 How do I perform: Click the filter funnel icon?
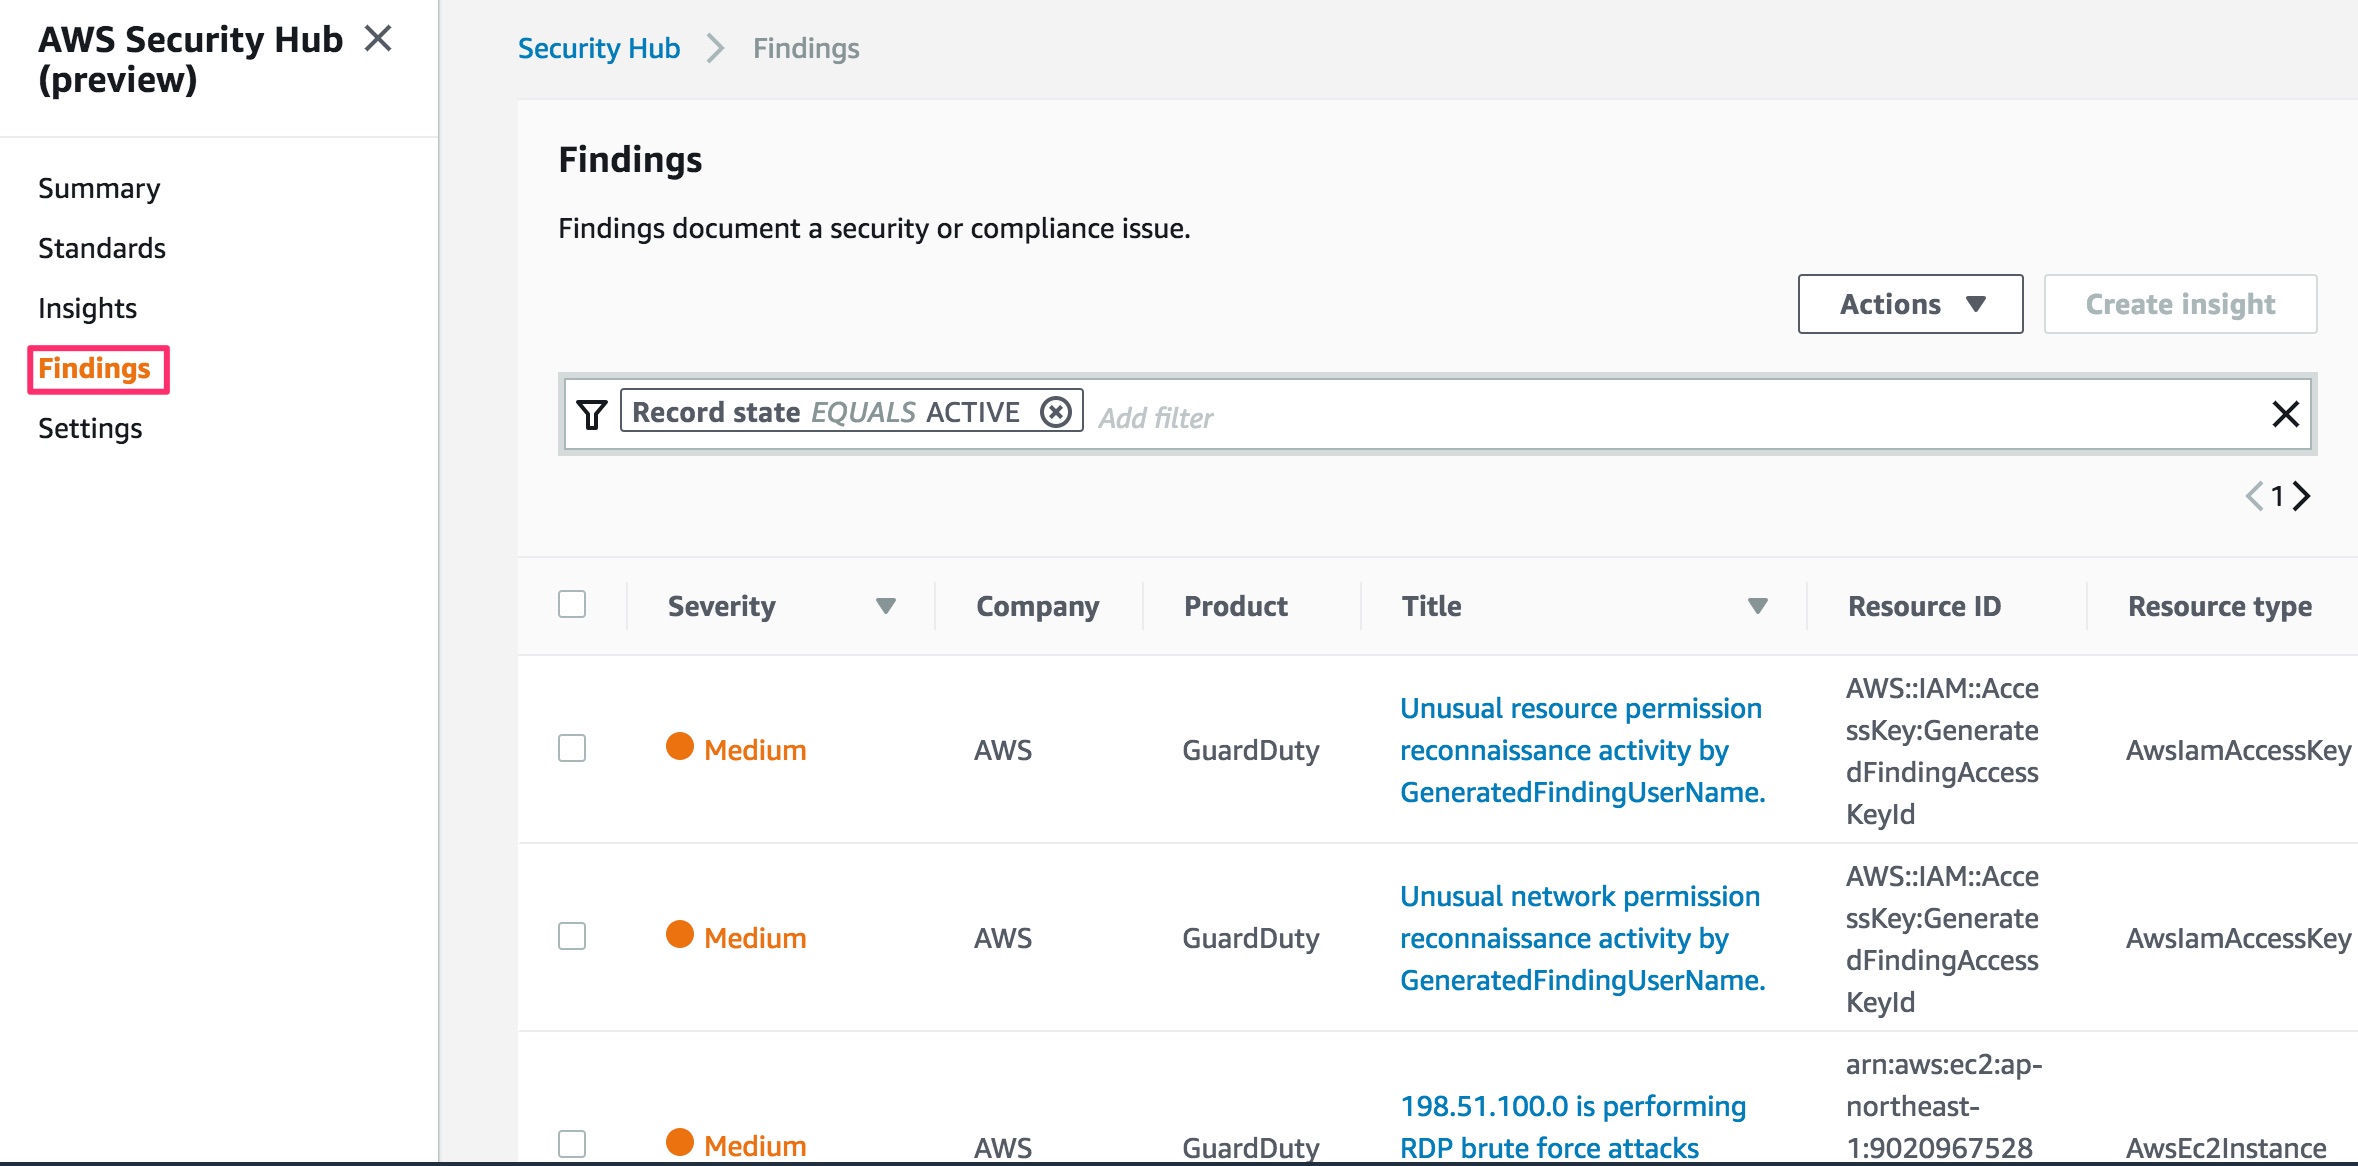[x=592, y=413]
